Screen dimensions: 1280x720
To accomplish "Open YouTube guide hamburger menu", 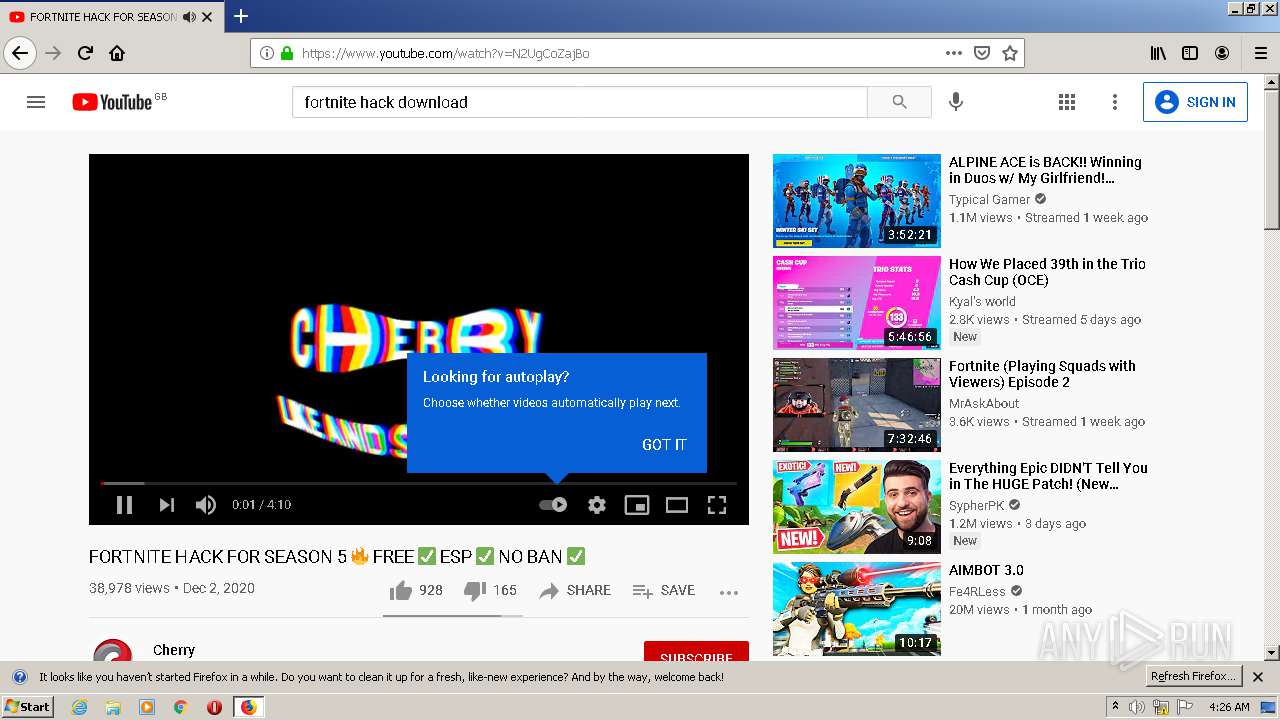I will click(36, 102).
